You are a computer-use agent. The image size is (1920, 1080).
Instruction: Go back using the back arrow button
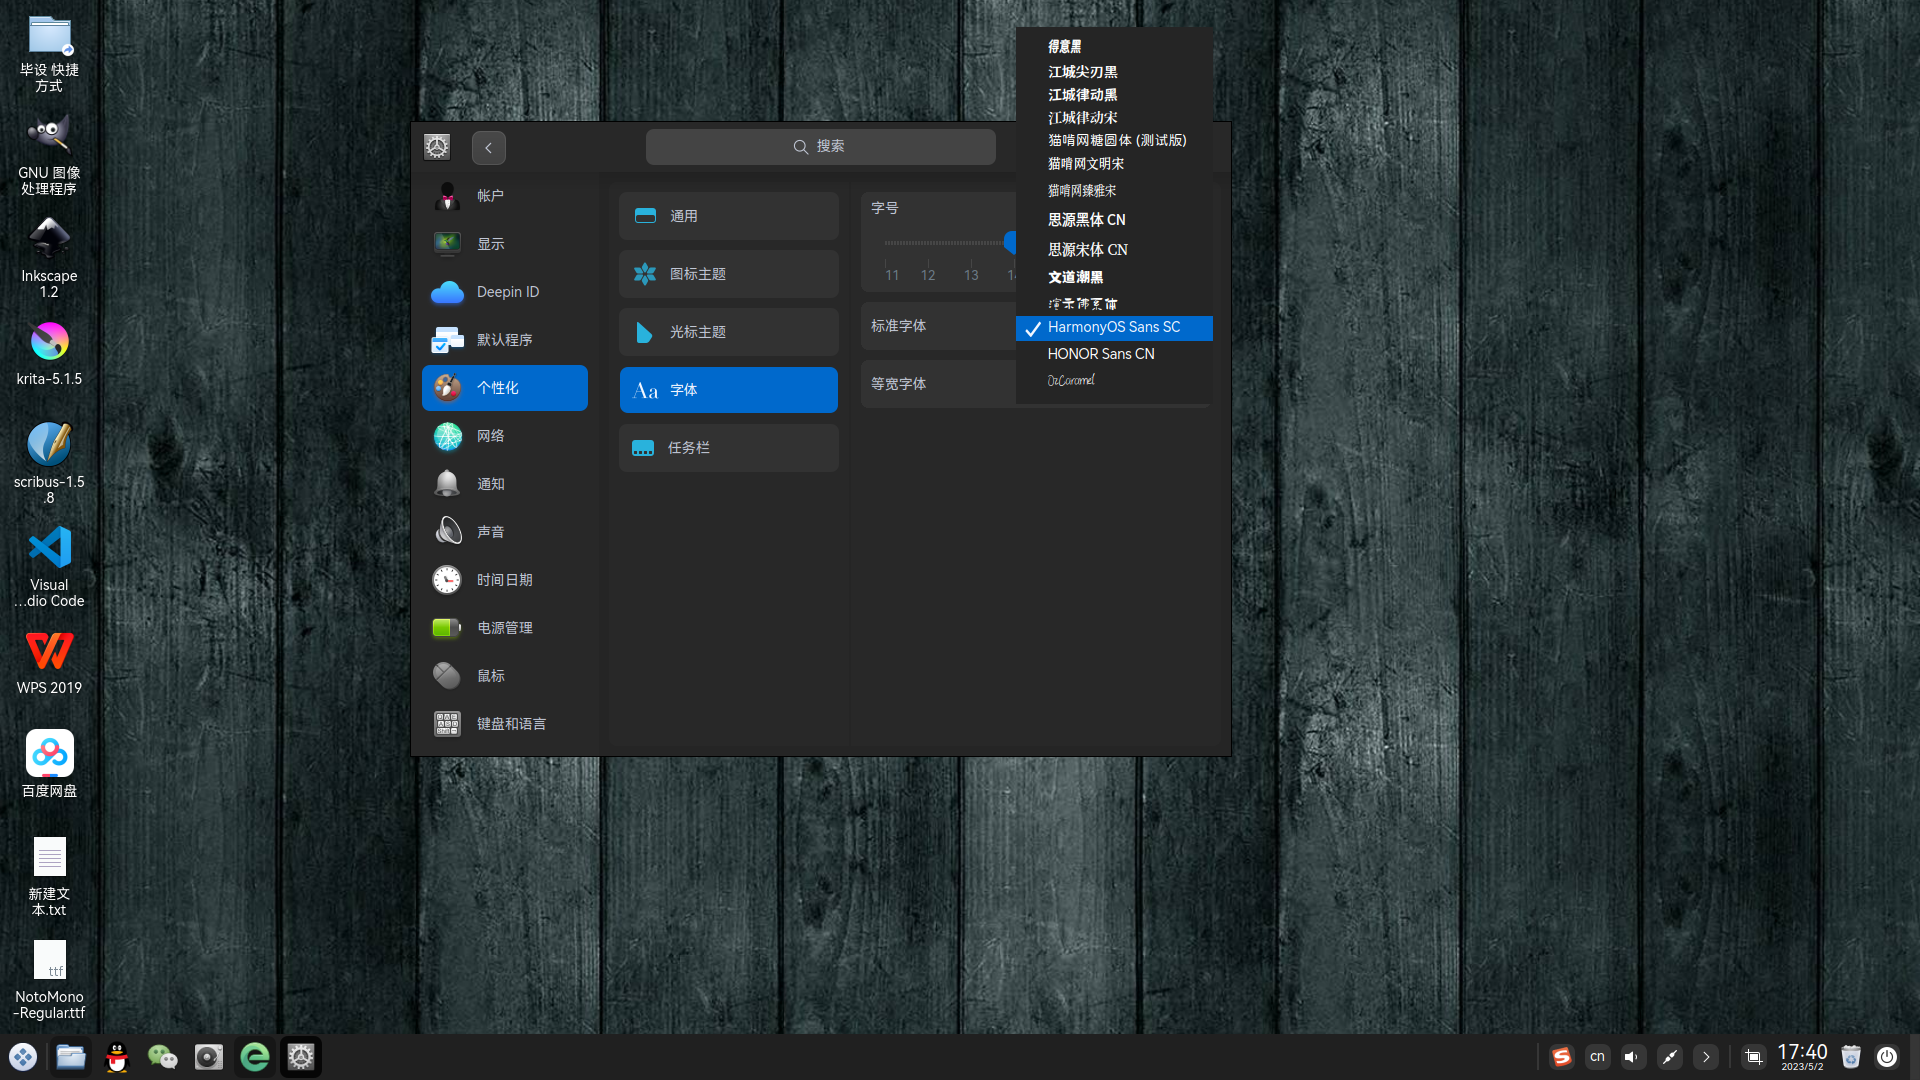tap(488, 147)
